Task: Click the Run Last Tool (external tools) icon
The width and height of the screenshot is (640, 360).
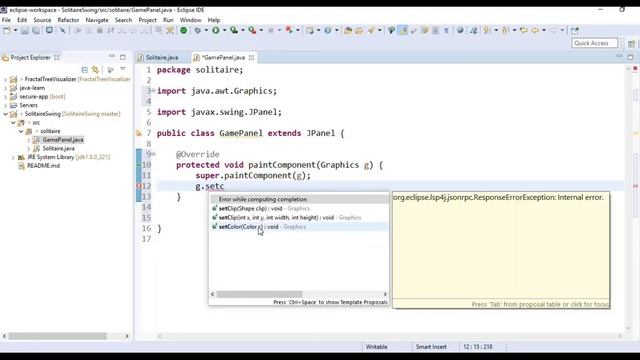Action: [x=252, y=30]
